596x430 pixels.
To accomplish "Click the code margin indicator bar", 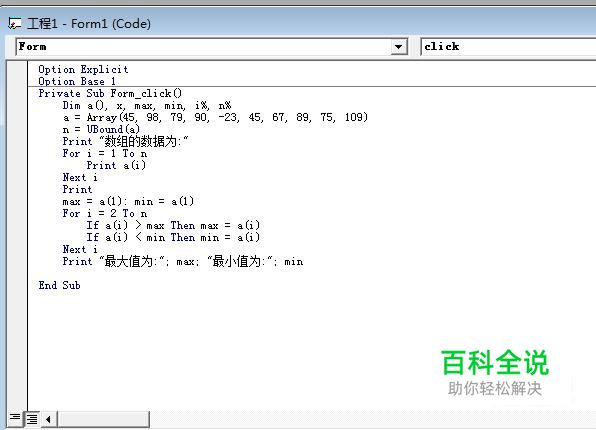I will coord(17,236).
